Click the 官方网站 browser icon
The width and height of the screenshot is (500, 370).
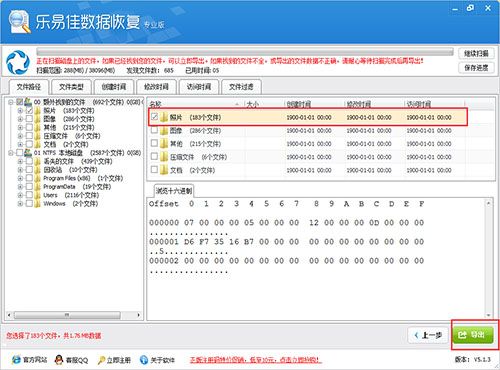16,360
